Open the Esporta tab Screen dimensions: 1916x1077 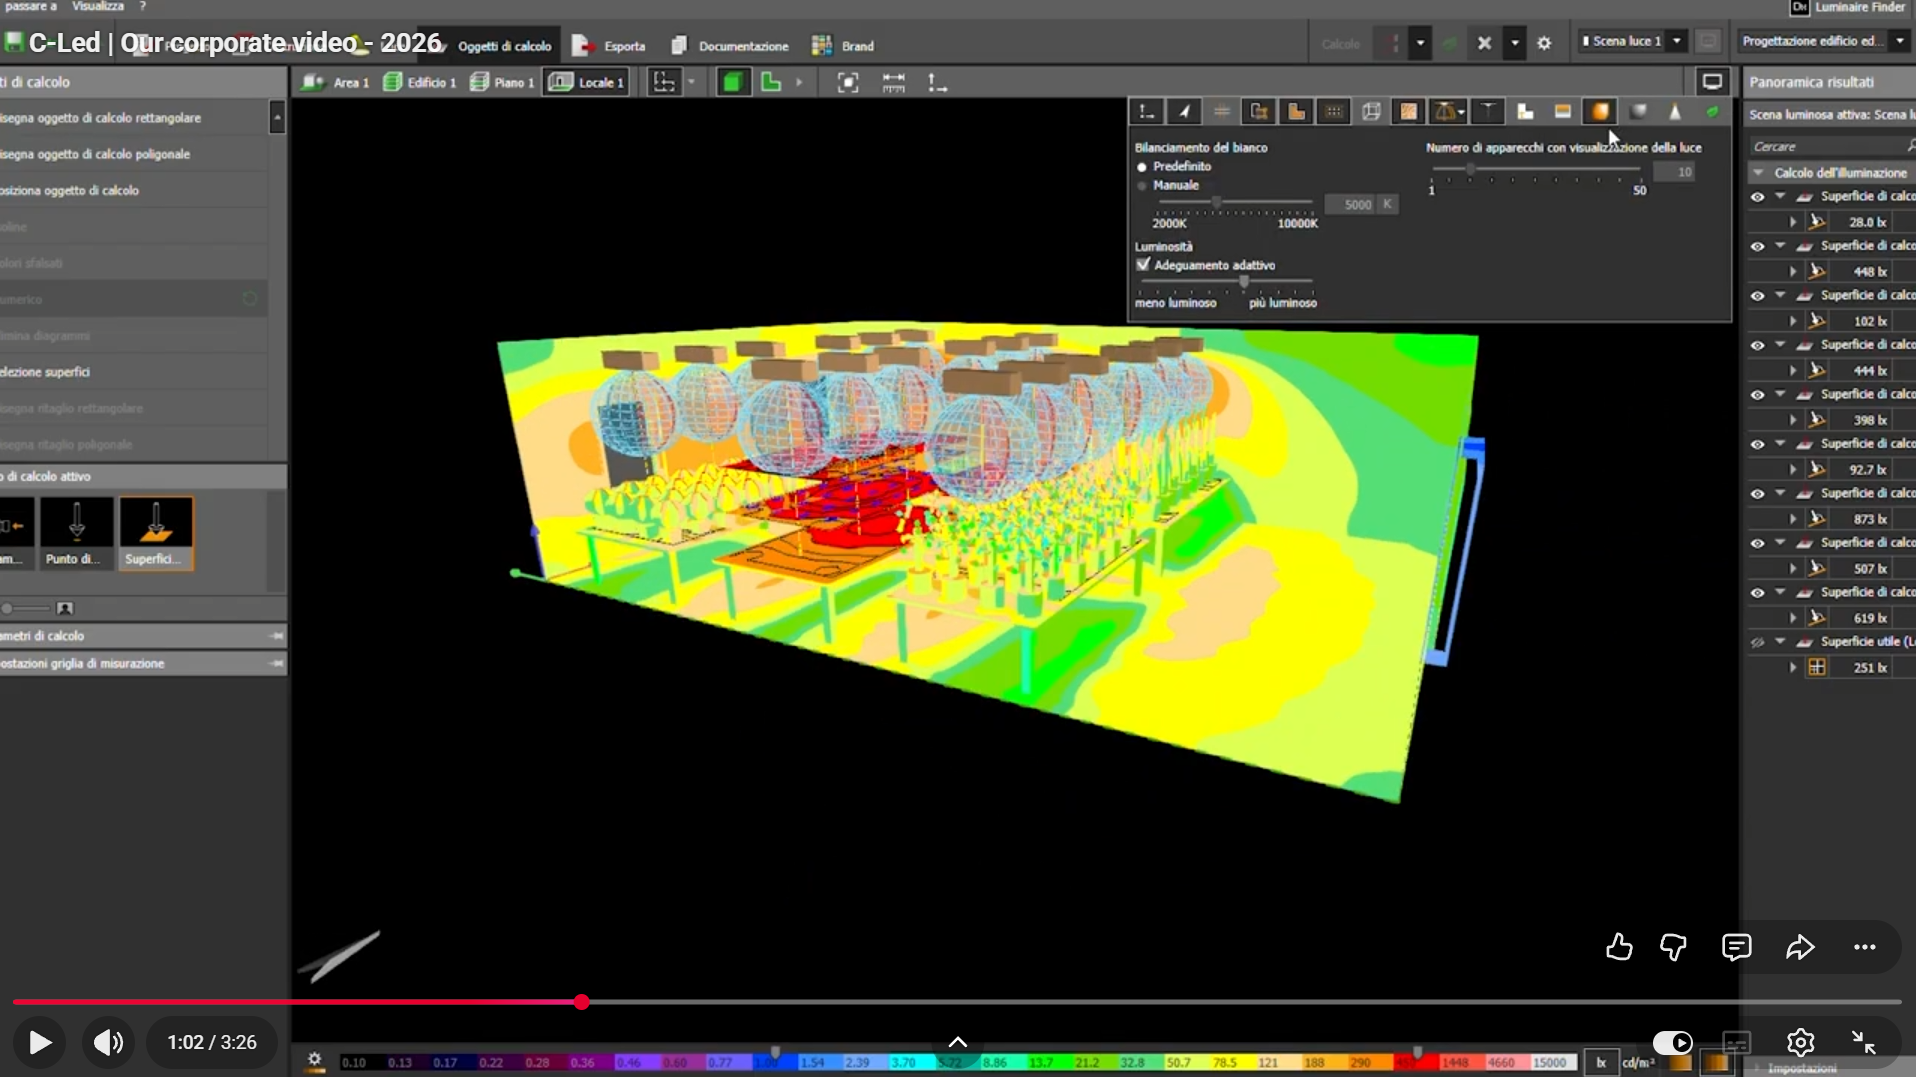click(x=609, y=46)
